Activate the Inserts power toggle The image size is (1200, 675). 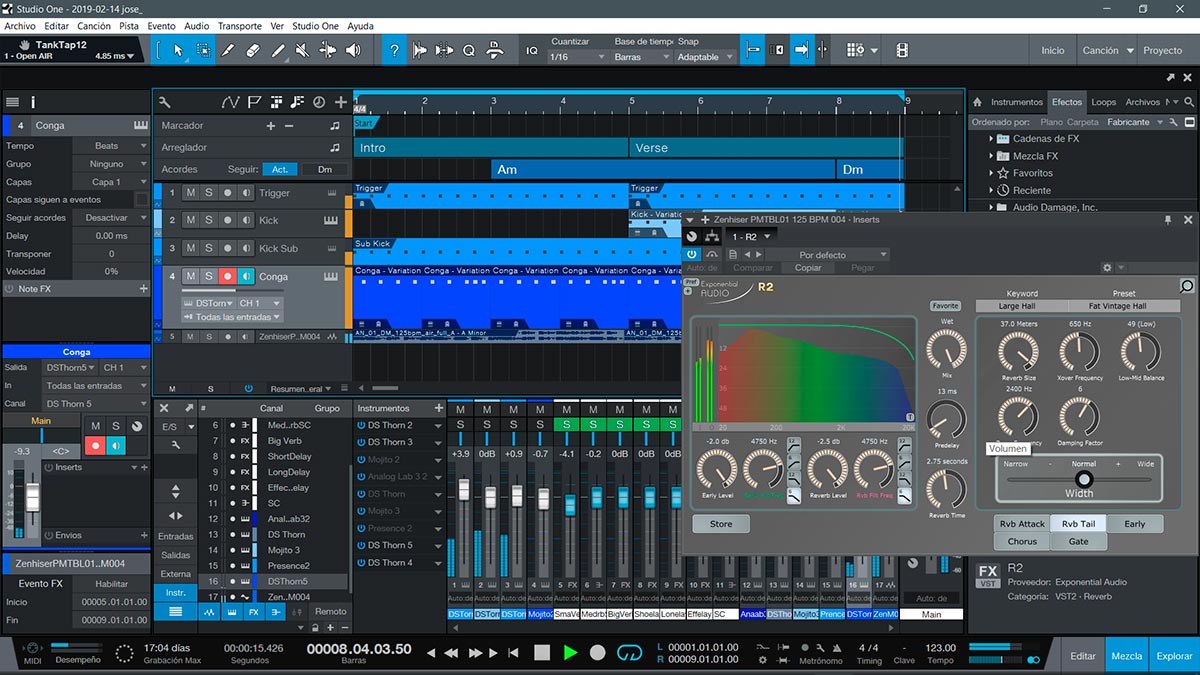(47, 467)
